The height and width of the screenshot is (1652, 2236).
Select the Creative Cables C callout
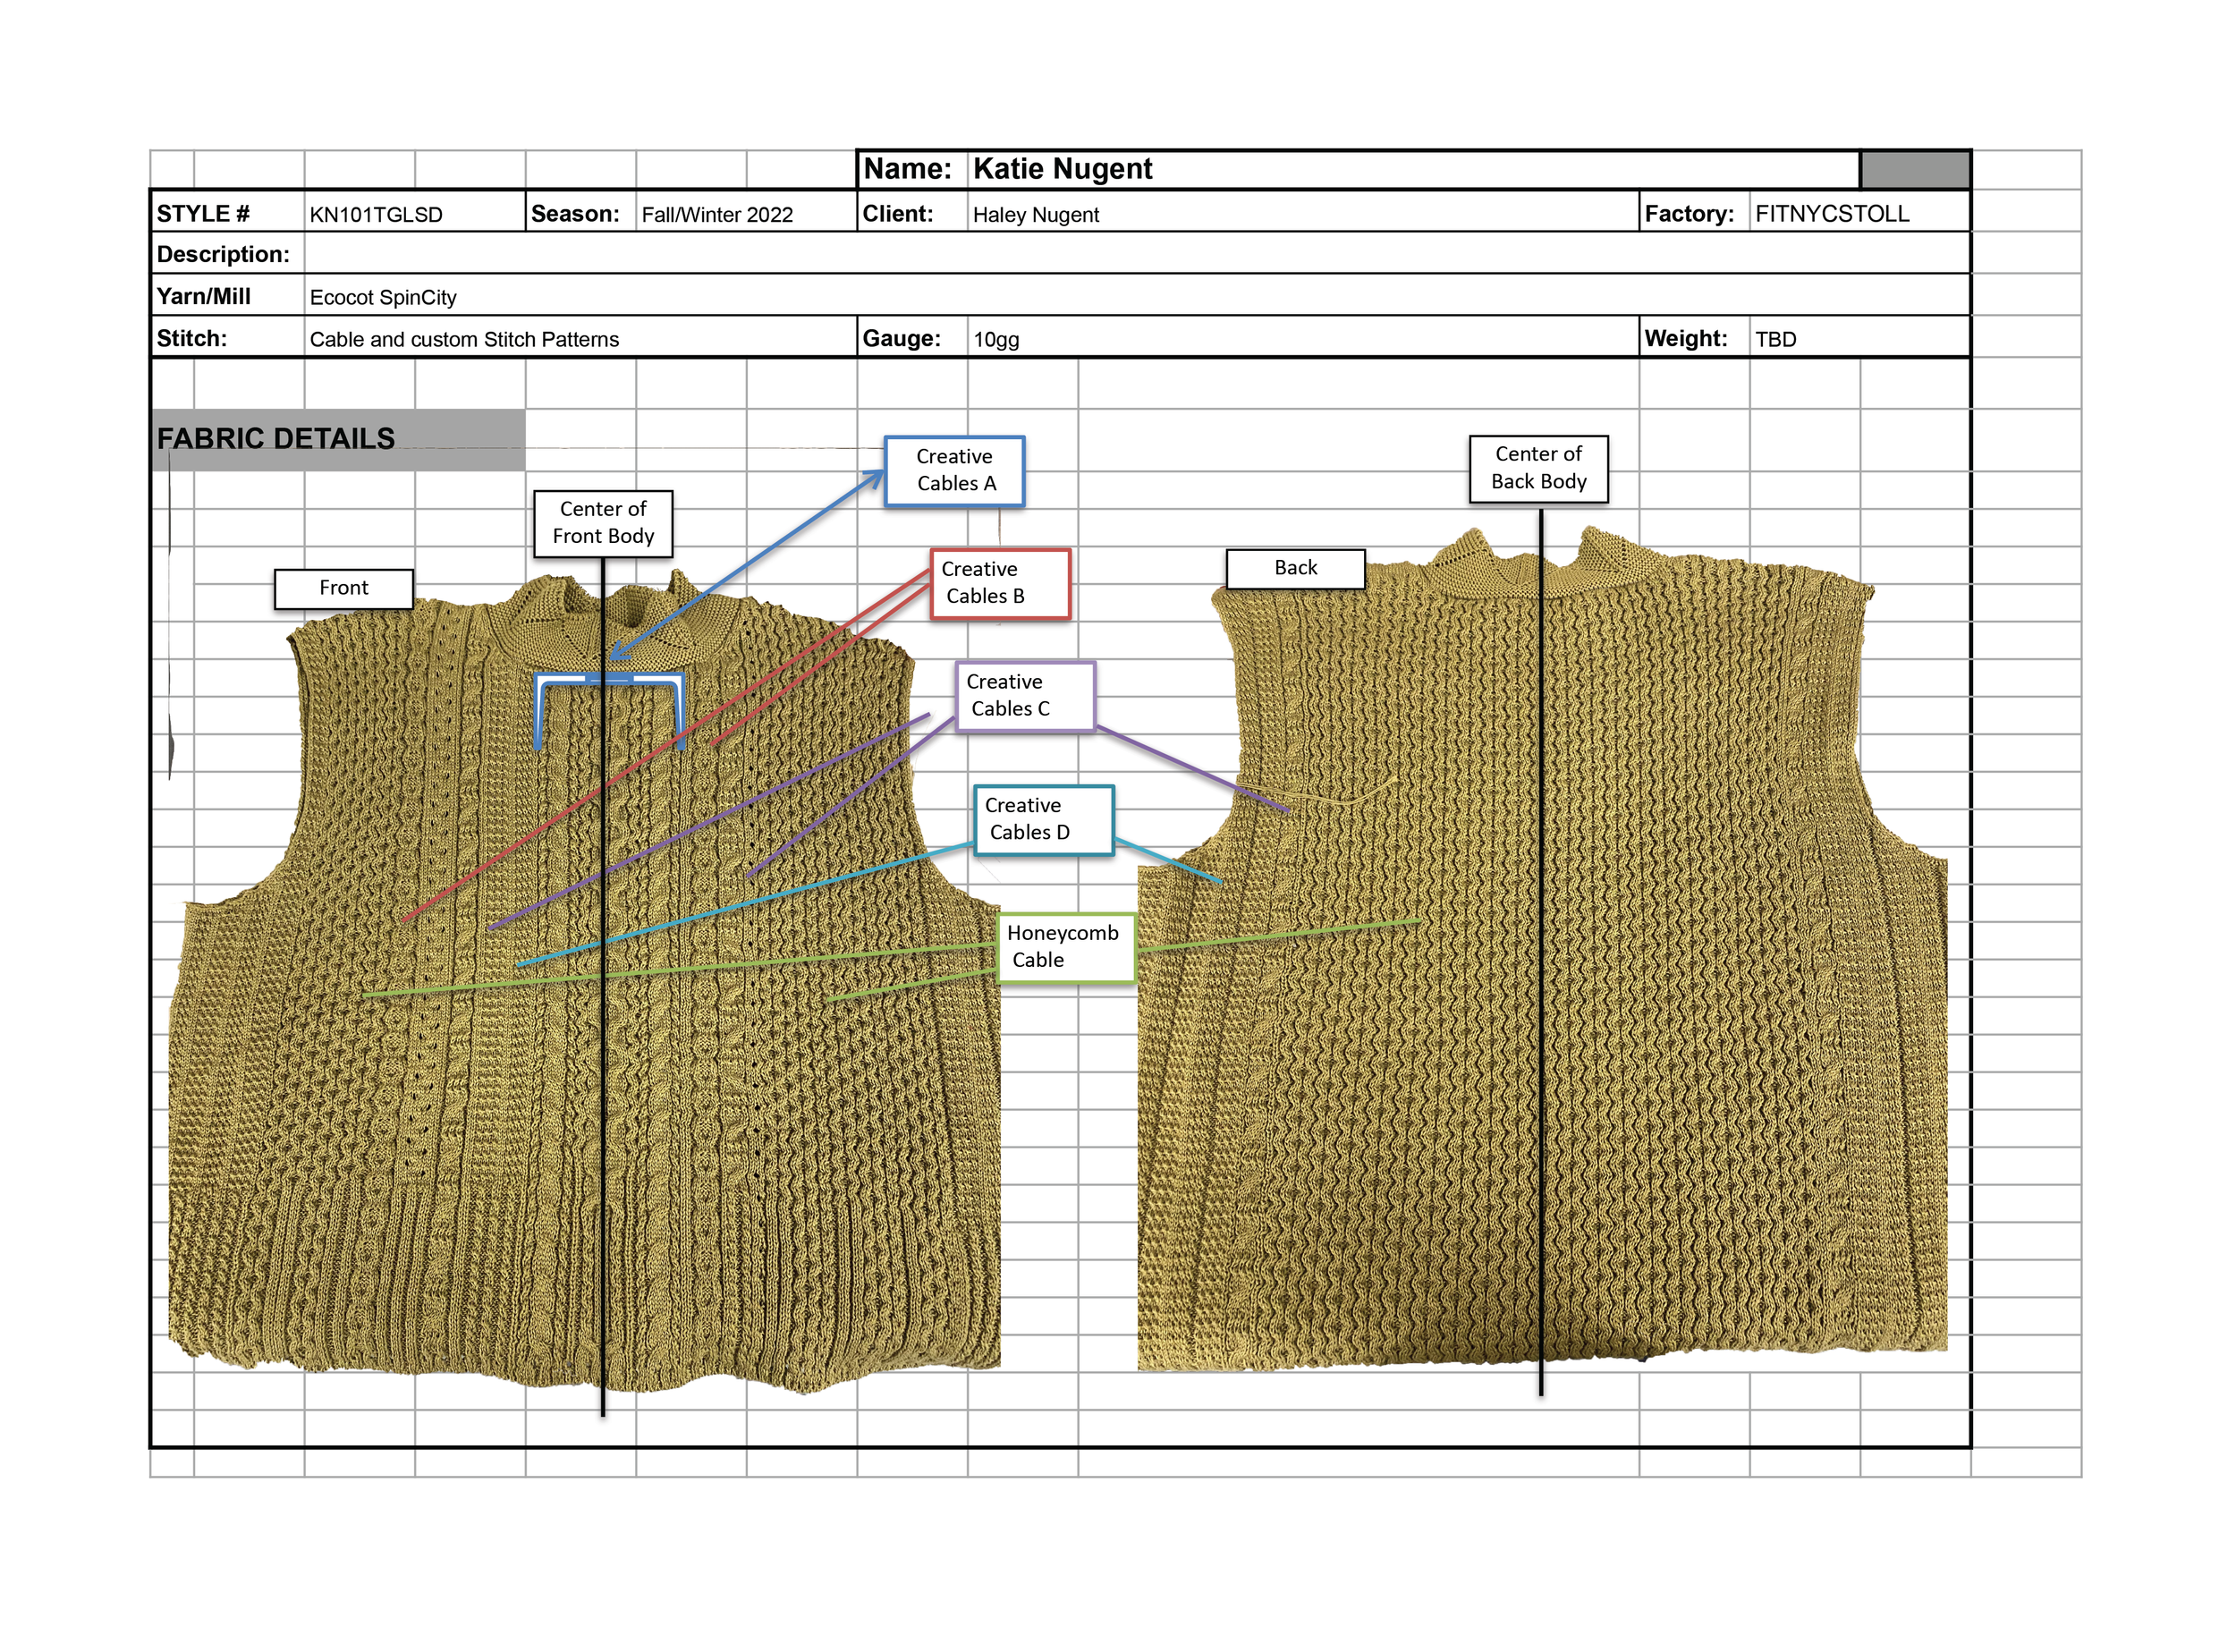click(1024, 696)
